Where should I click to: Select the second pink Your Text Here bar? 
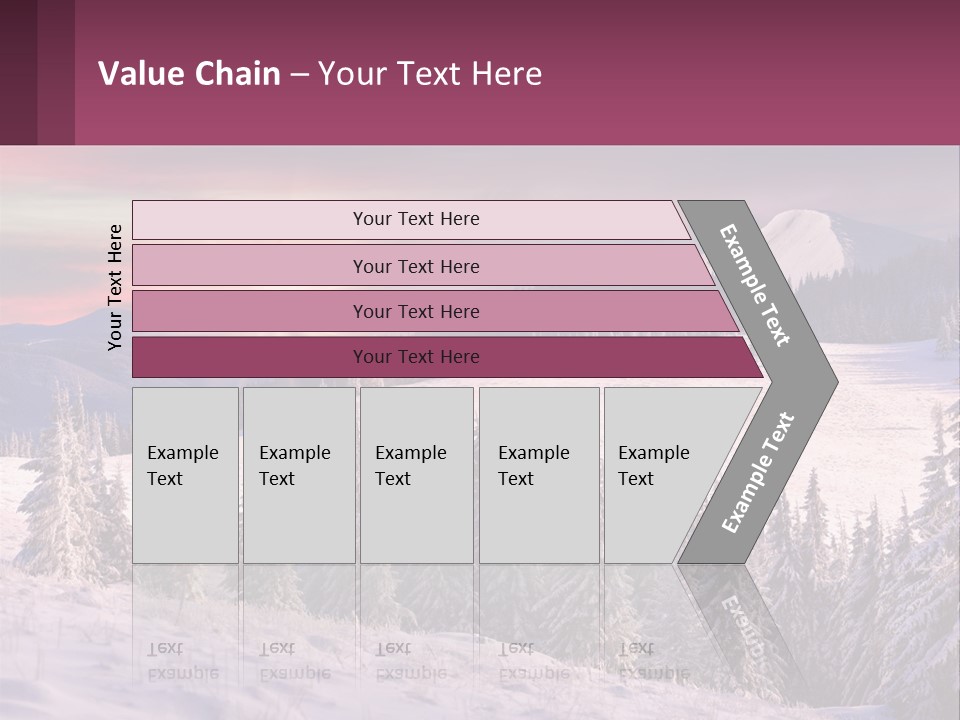pyautogui.click(x=423, y=265)
